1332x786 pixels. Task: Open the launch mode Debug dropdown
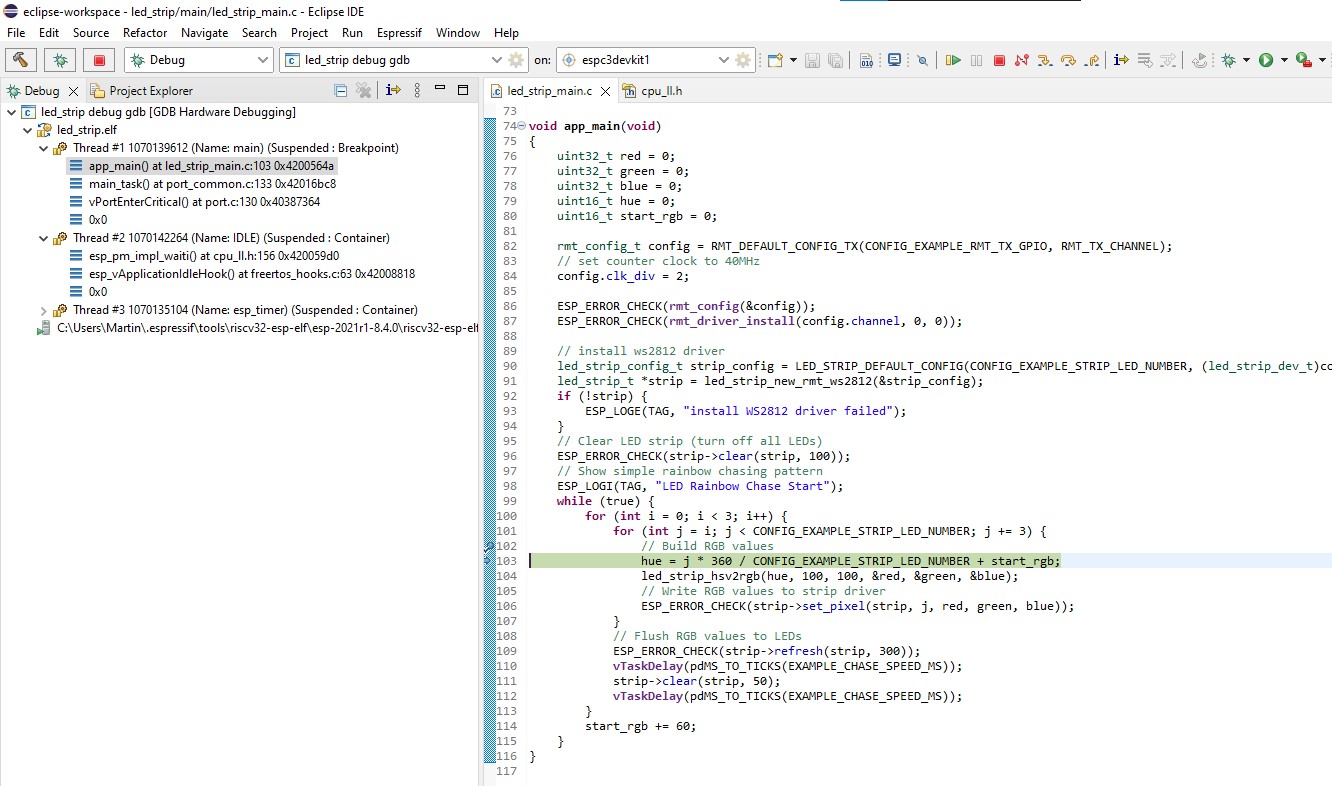point(198,60)
